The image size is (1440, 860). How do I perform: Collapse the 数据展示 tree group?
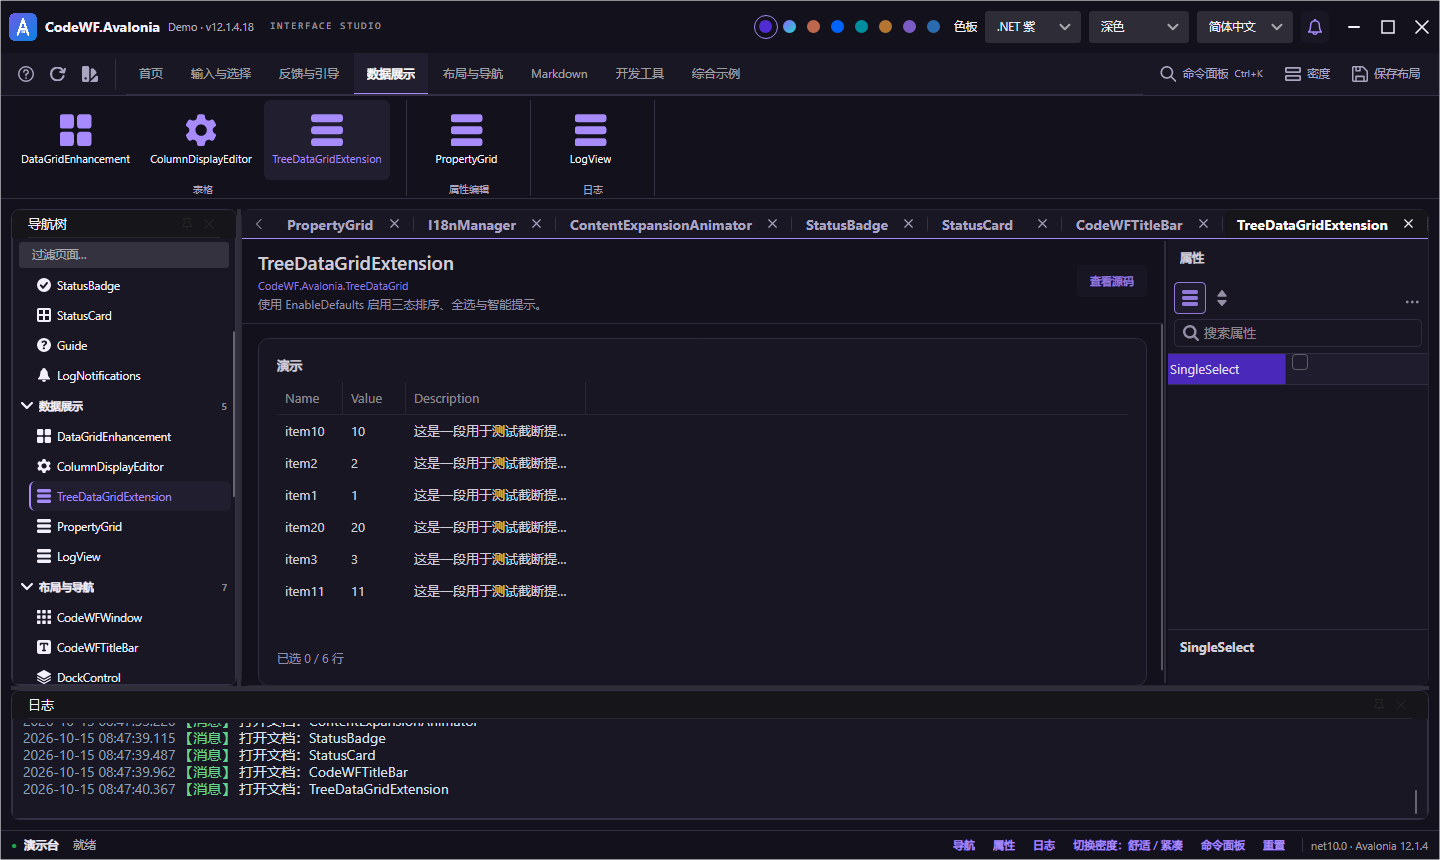(27, 406)
